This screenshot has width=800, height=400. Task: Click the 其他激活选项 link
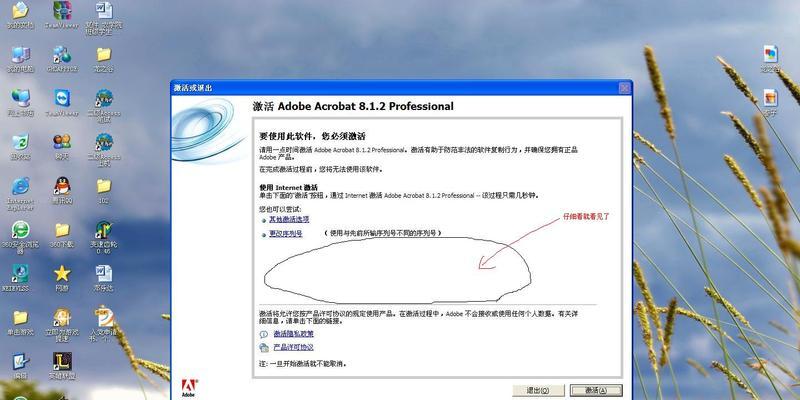(x=289, y=219)
